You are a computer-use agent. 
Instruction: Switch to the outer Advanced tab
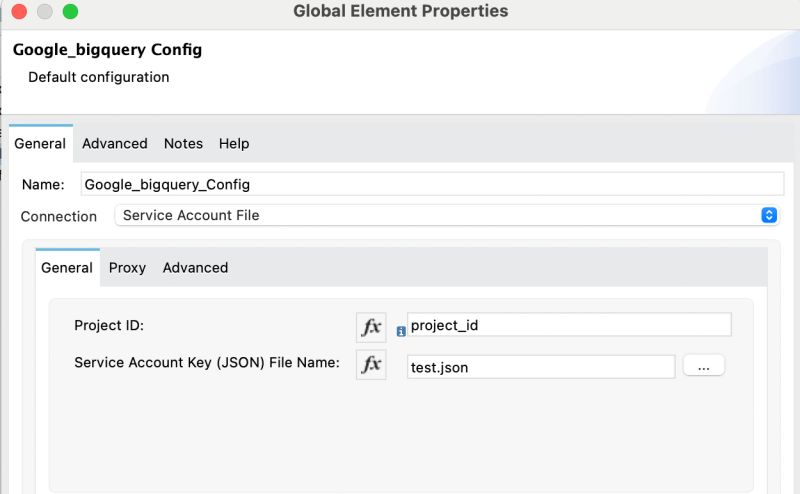(115, 143)
